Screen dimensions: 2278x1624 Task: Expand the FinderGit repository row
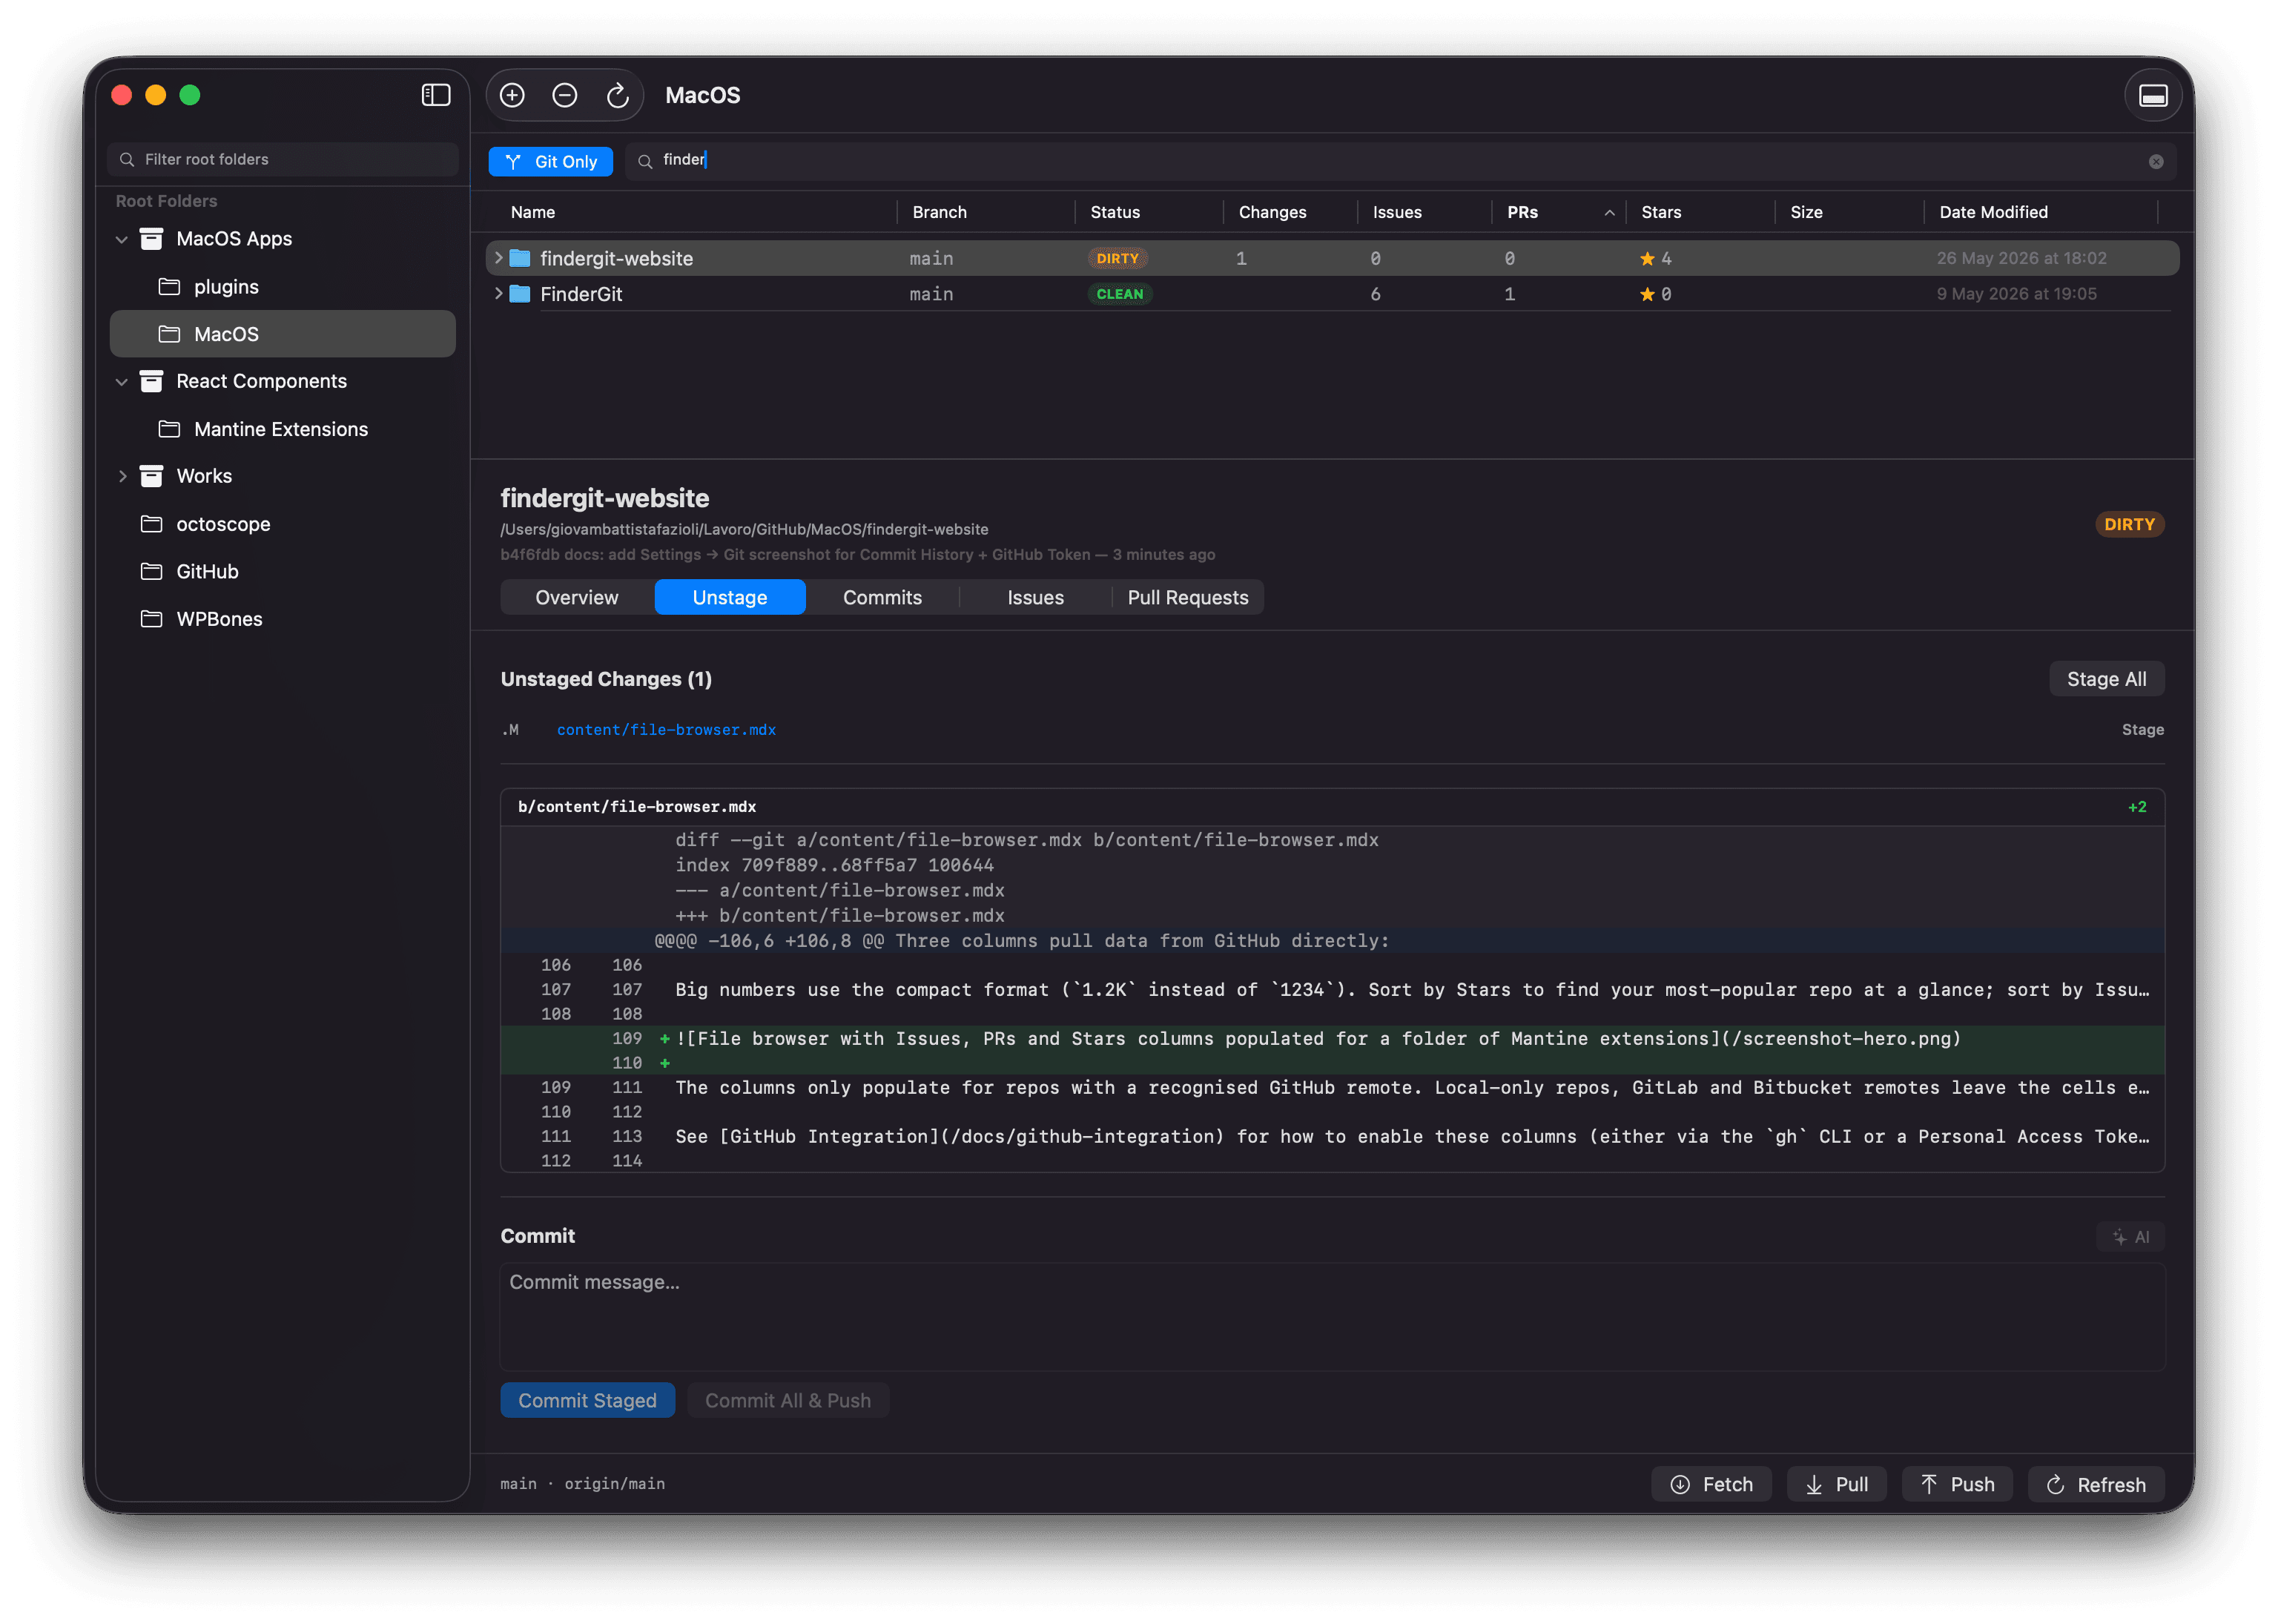pyautogui.click(x=498, y=294)
